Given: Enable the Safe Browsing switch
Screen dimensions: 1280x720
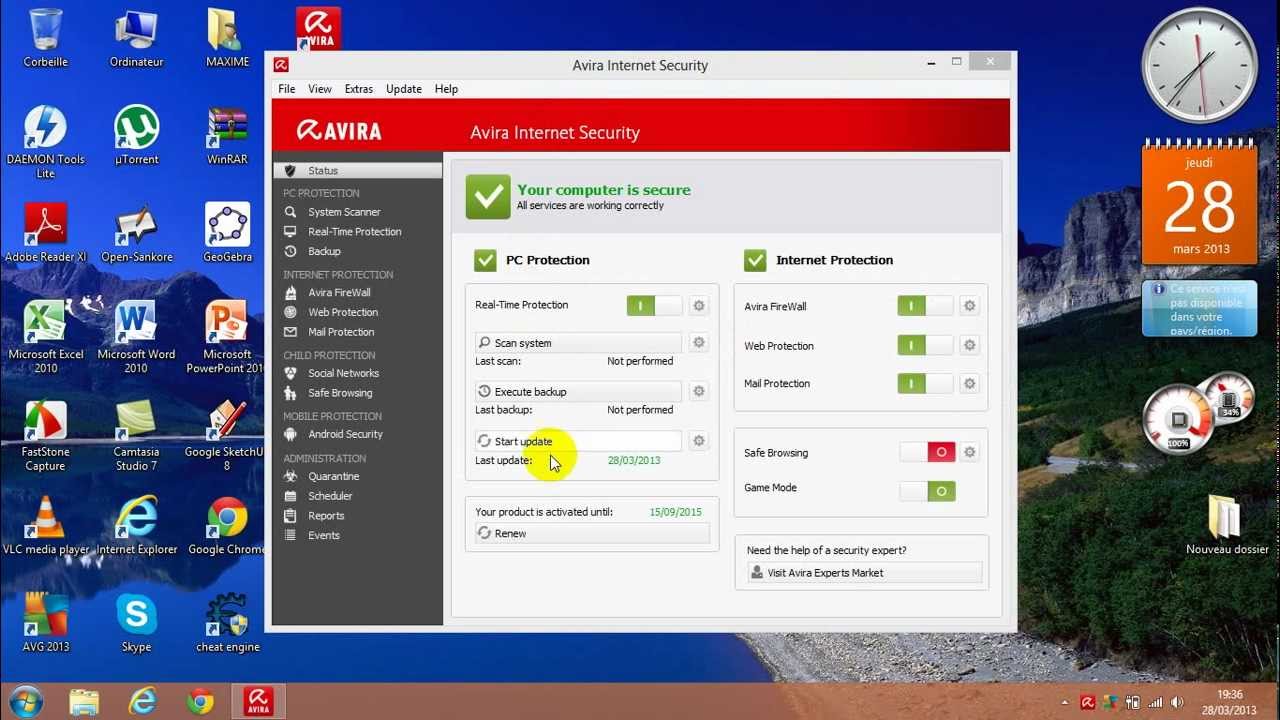Looking at the screenshot, I should (x=927, y=453).
